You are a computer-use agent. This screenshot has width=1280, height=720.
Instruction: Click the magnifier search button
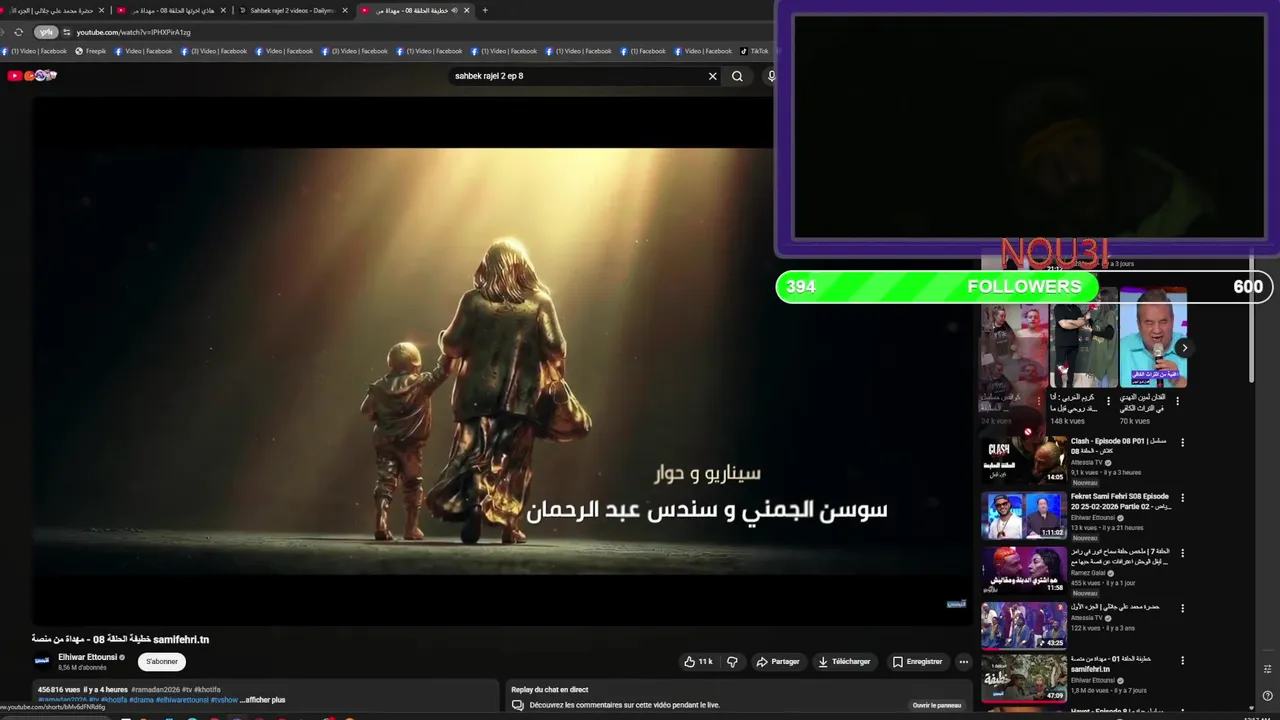click(737, 76)
